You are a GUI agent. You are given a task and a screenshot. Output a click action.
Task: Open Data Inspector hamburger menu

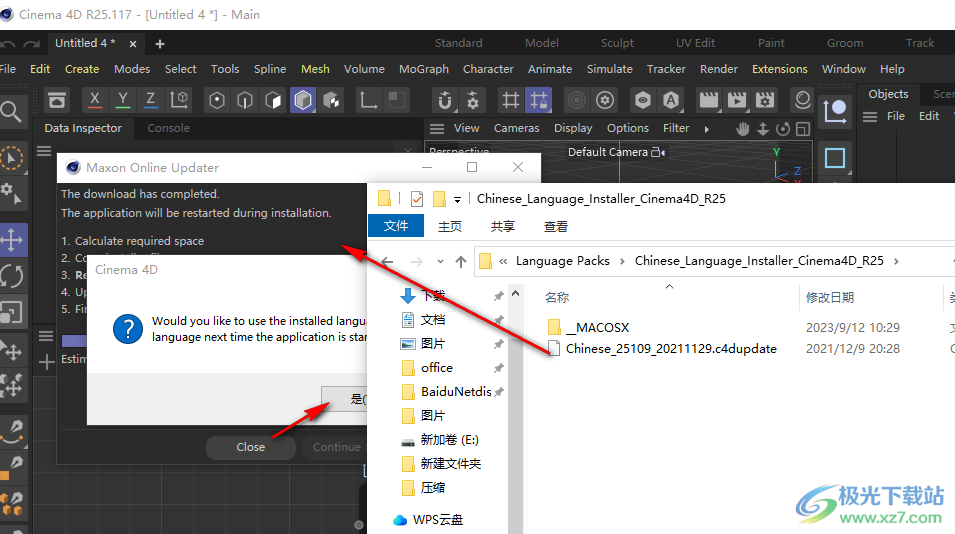(44, 151)
